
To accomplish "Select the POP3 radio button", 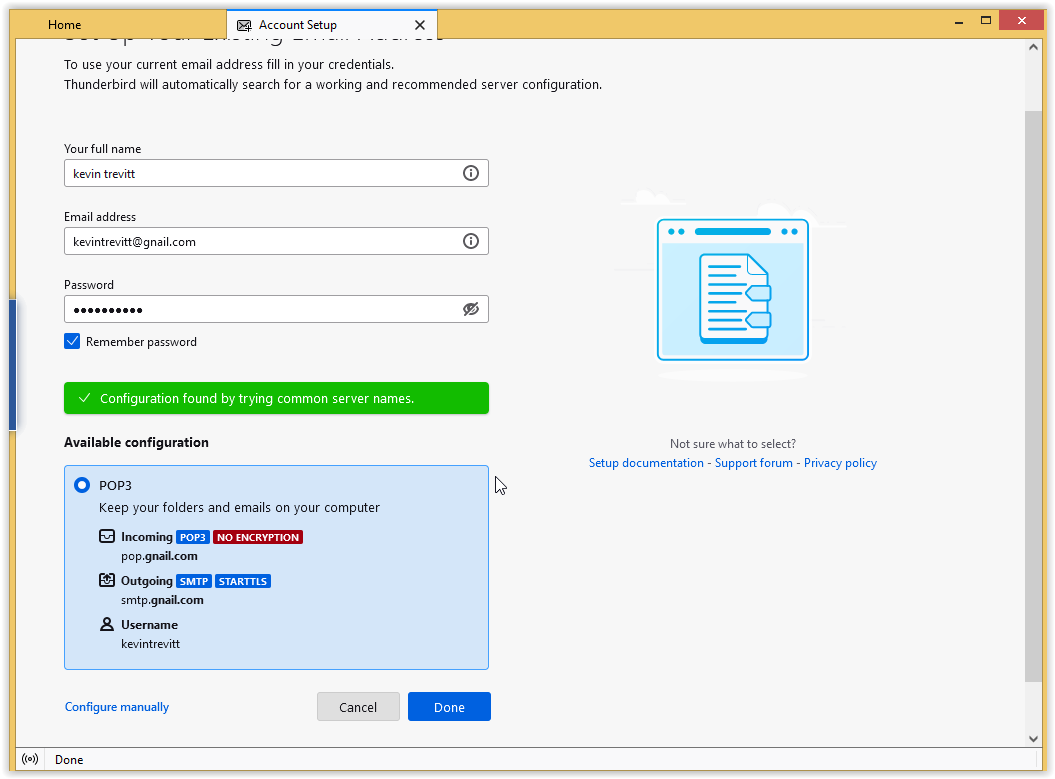I will [x=82, y=485].
